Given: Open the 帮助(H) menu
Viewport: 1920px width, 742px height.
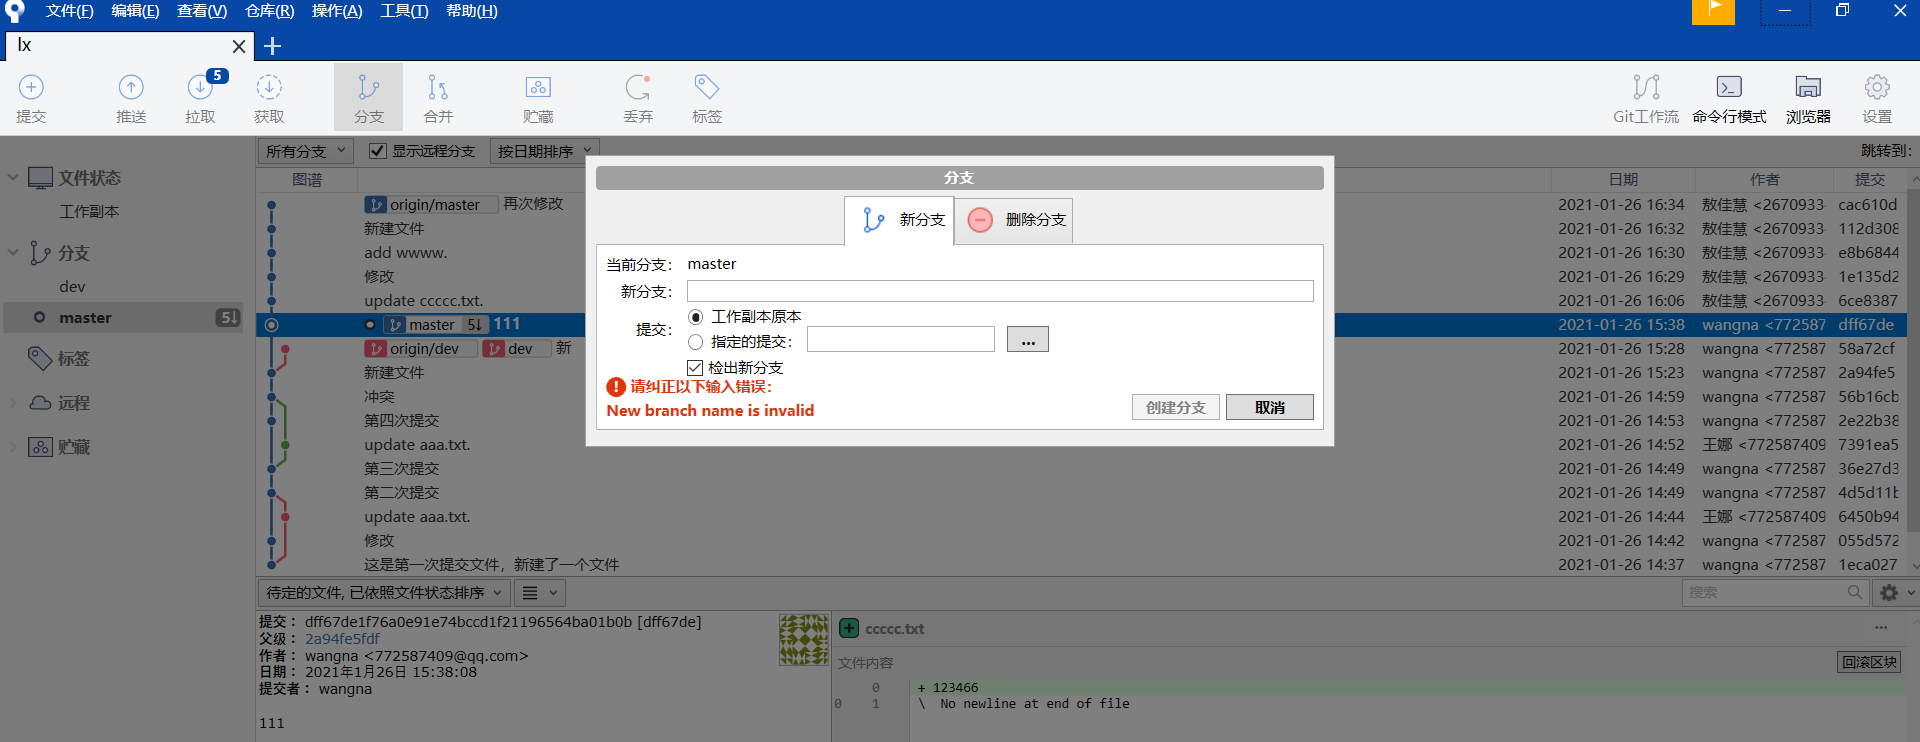Looking at the screenshot, I should point(472,11).
